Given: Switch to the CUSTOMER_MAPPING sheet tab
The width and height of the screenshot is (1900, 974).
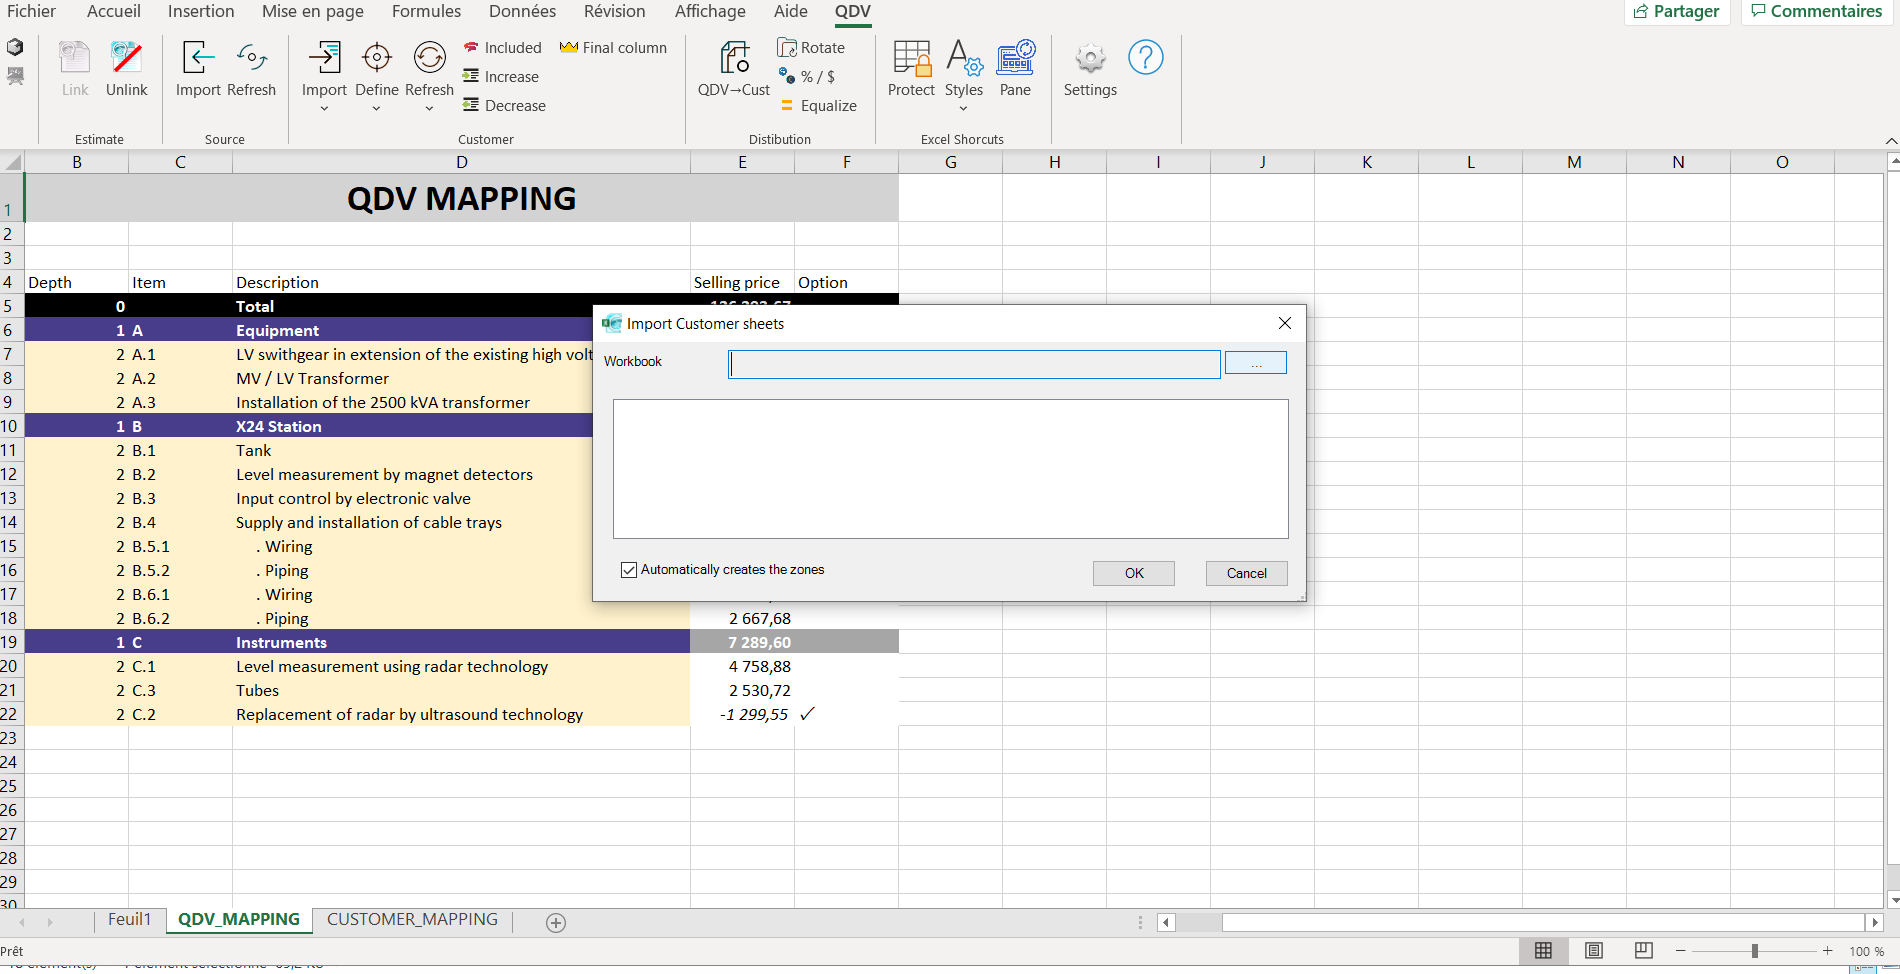Looking at the screenshot, I should click(412, 920).
